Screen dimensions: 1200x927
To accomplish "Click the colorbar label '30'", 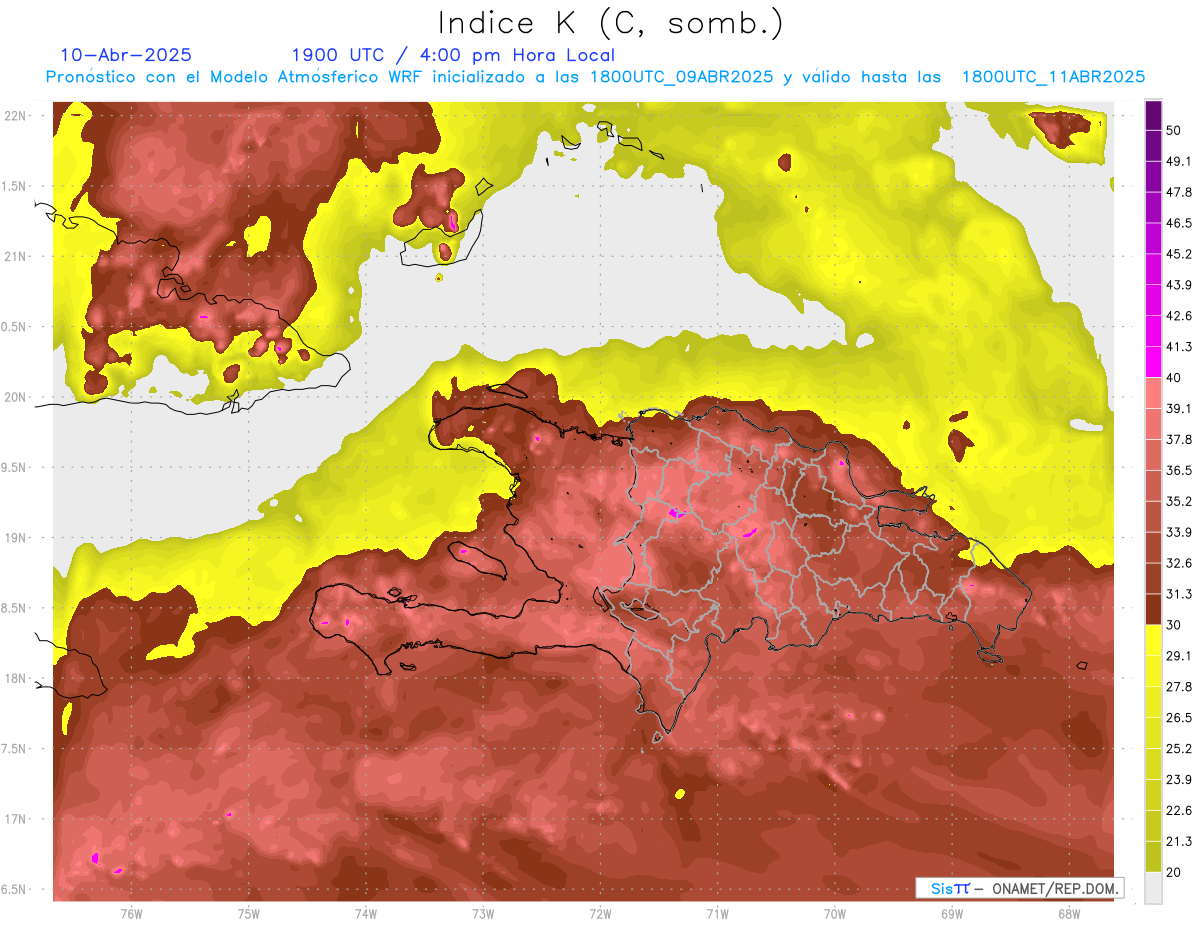I will 1174,625.
